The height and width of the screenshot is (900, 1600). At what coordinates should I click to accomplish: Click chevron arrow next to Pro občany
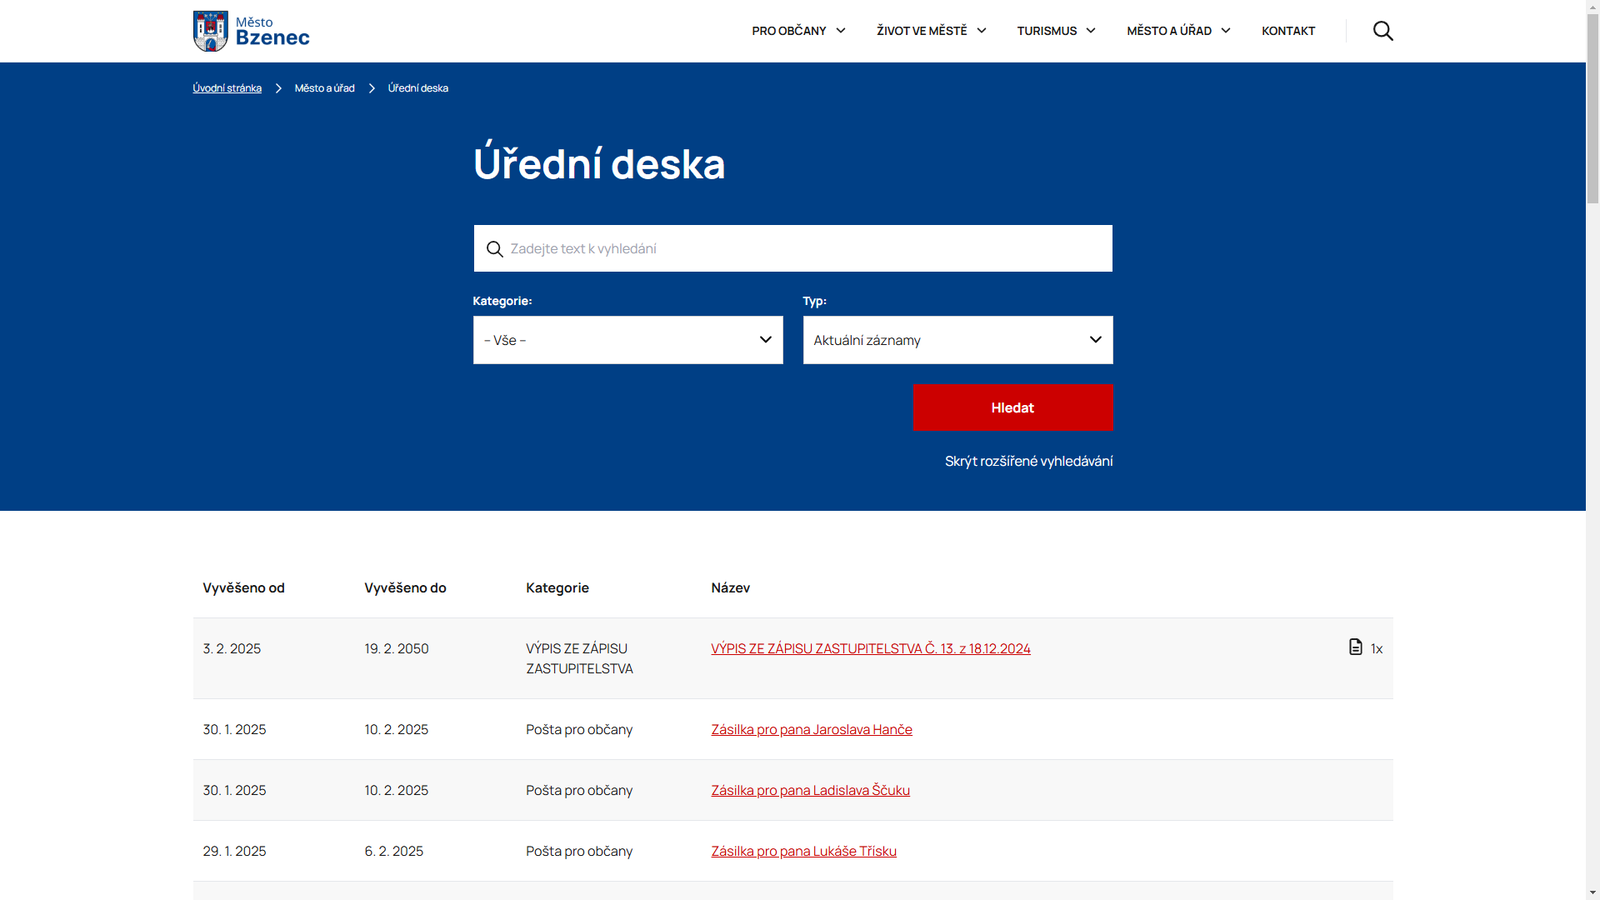click(841, 31)
